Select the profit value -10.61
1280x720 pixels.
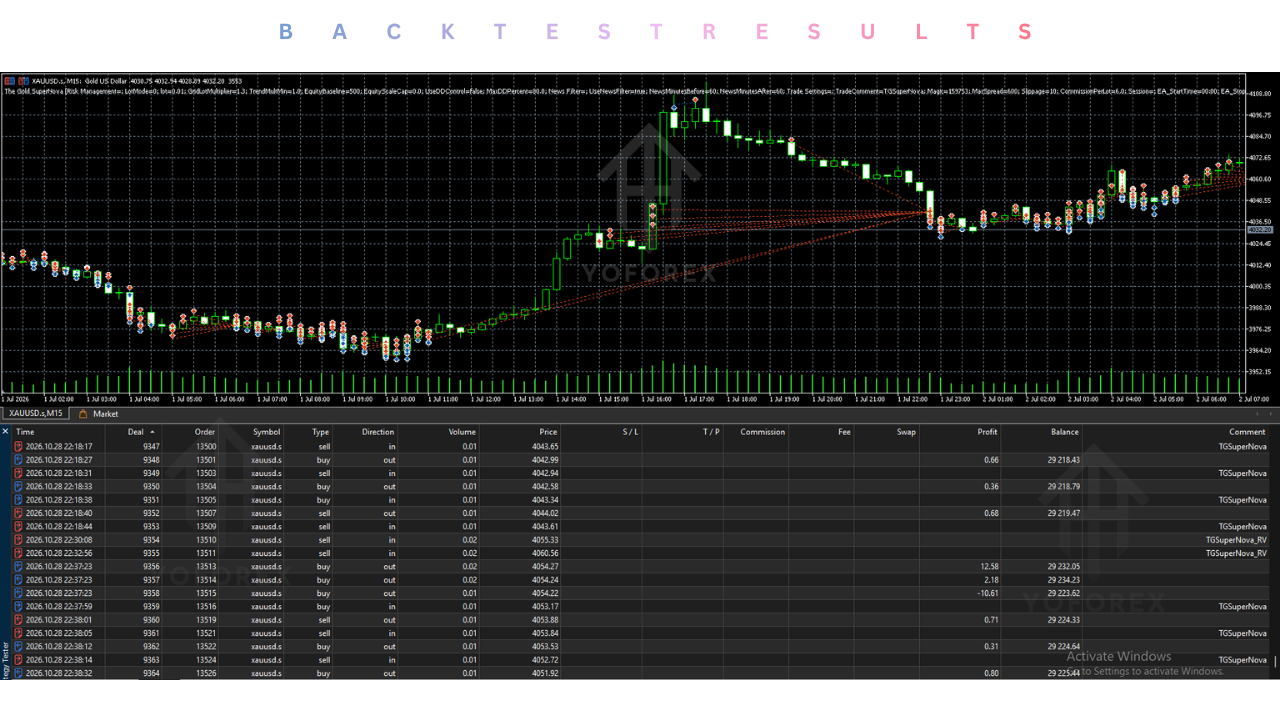tap(986, 593)
